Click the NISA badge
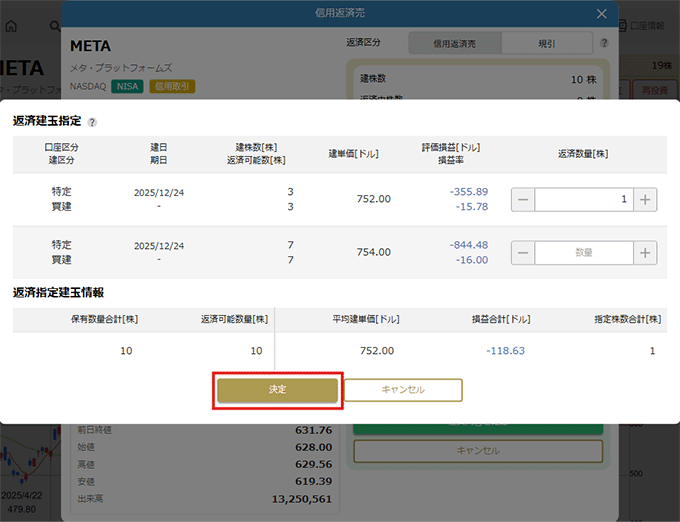The height and width of the screenshot is (522, 680). 127,86
